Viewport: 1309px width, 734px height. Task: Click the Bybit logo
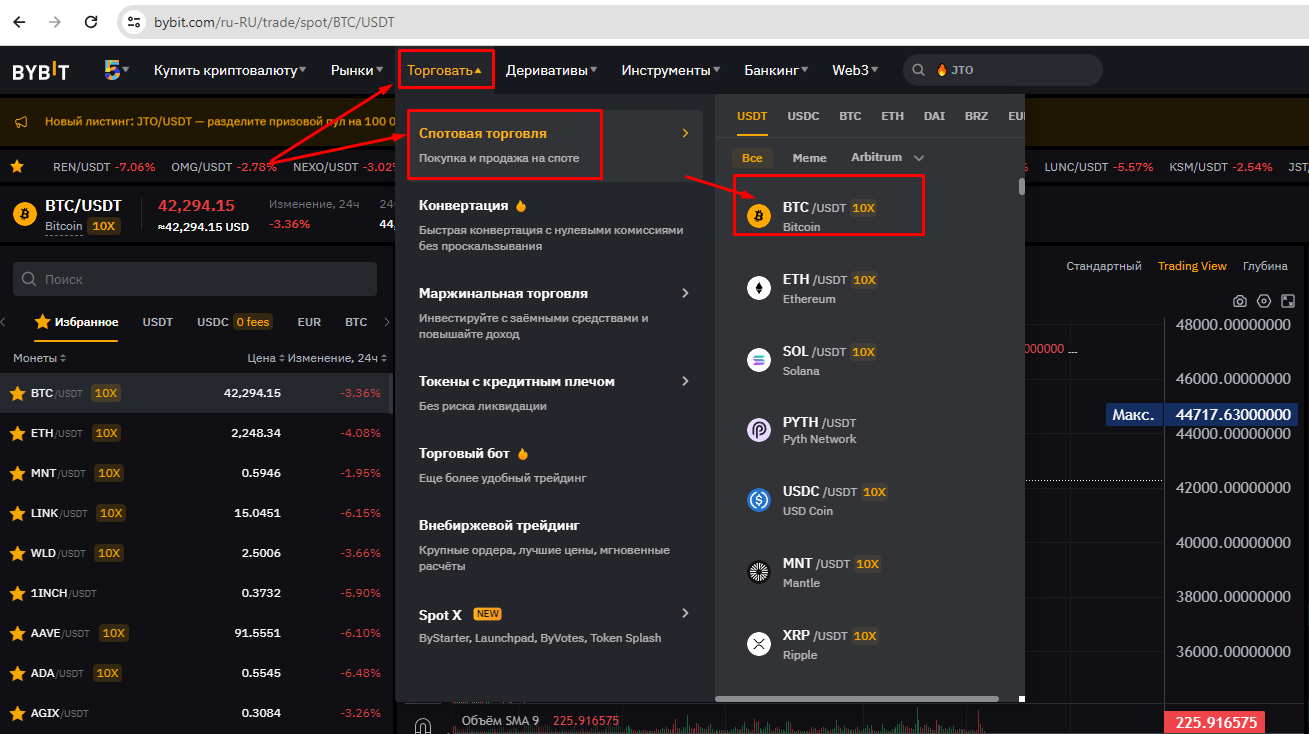coord(41,71)
